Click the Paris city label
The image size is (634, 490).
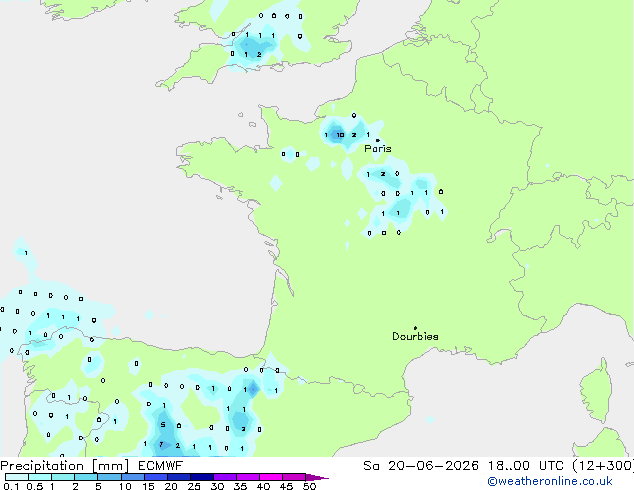click(378, 149)
